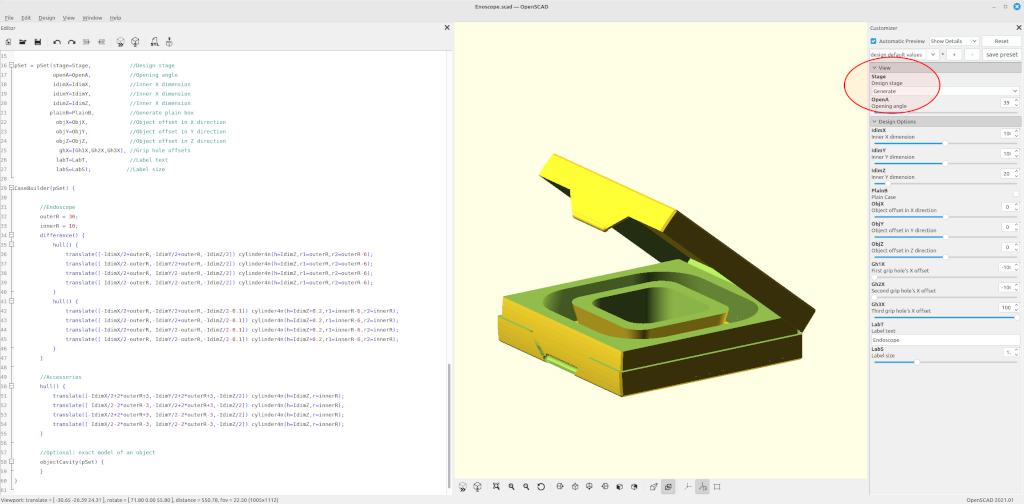Viewport: 1024px width, 504px height.
Task: Click the plus add preset button
Action: click(953, 54)
